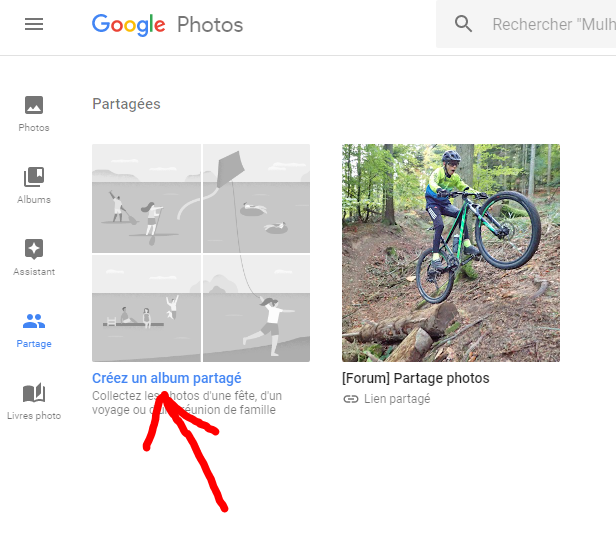
Task: Select the 'Assistant' text label in sidebar
Action: tap(34, 272)
